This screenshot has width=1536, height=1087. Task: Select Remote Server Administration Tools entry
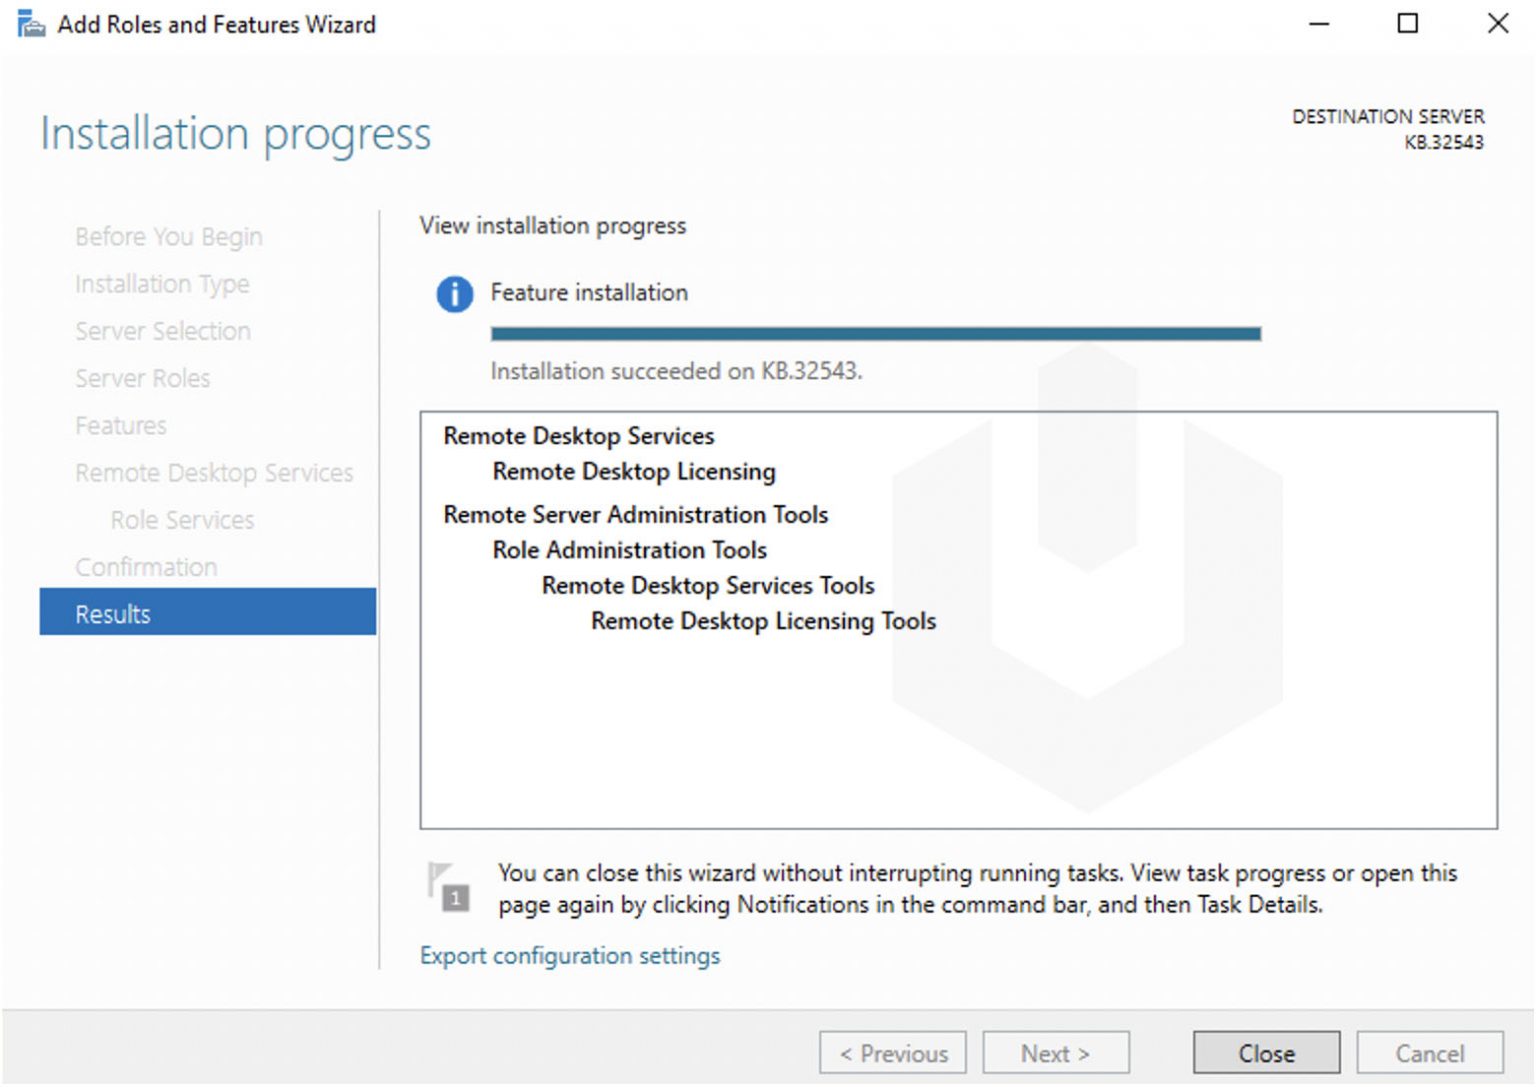[x=636, y=514]
